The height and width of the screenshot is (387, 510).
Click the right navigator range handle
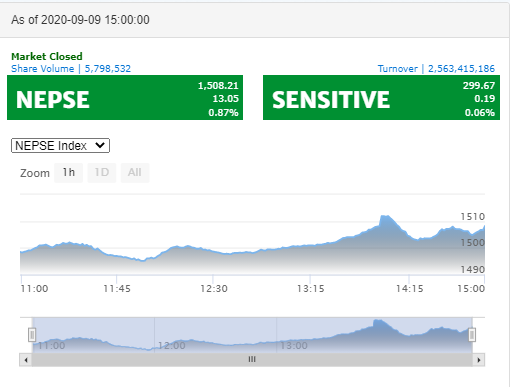[472, 335]
